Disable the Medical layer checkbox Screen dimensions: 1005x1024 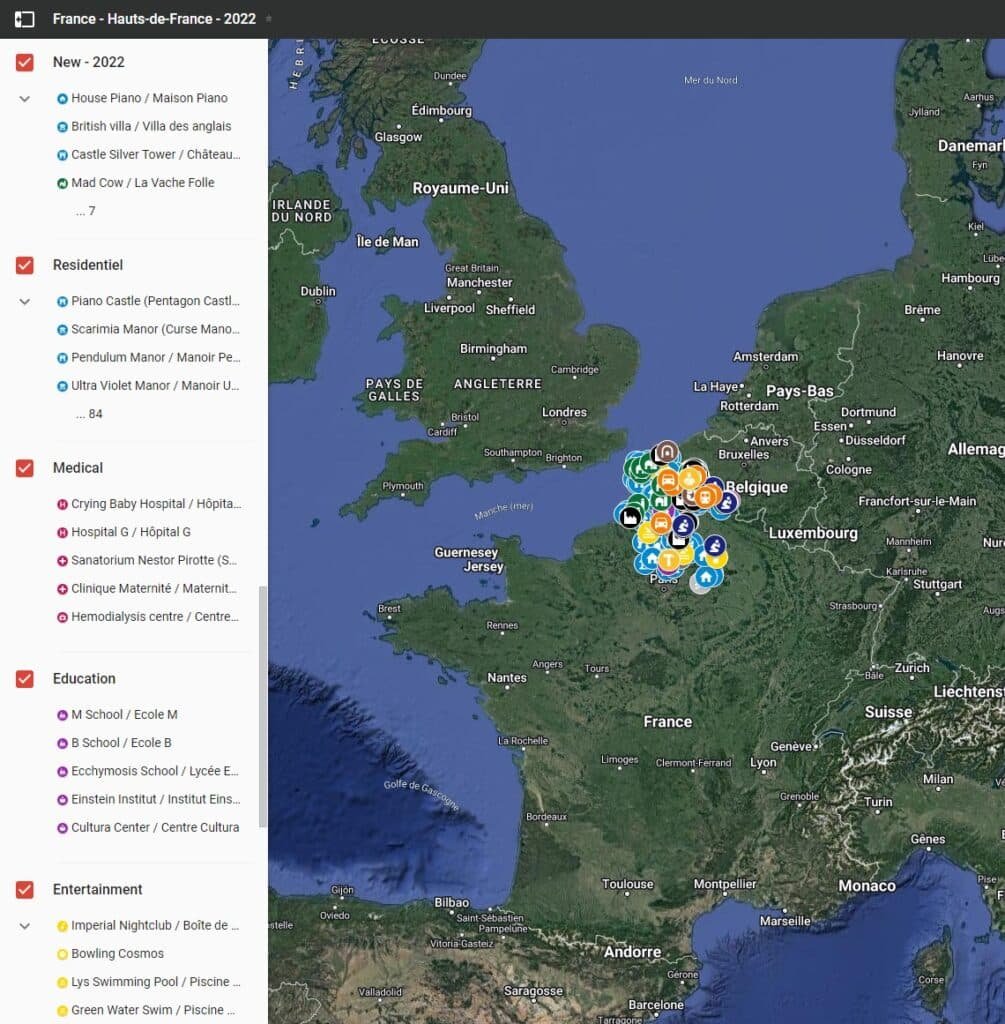pyautogui.click(x=24, y=467)
